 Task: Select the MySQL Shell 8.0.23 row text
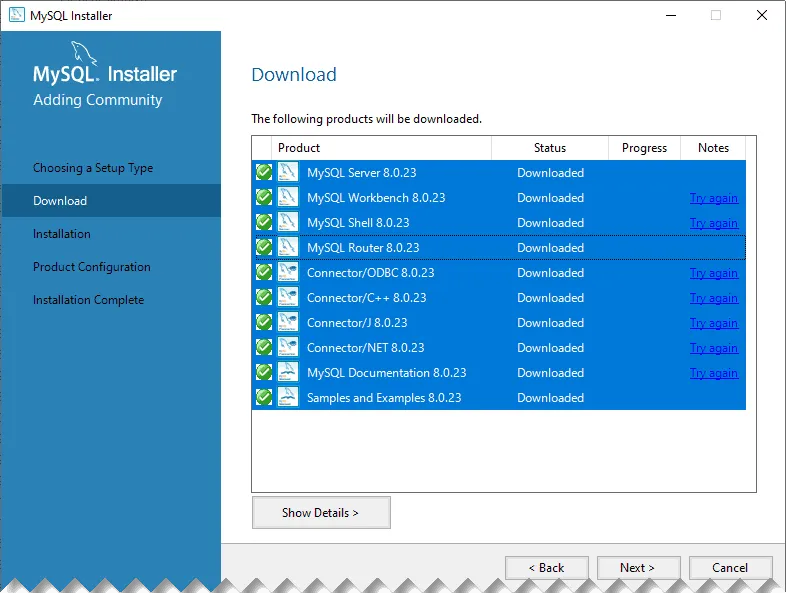tap(358, 223)
